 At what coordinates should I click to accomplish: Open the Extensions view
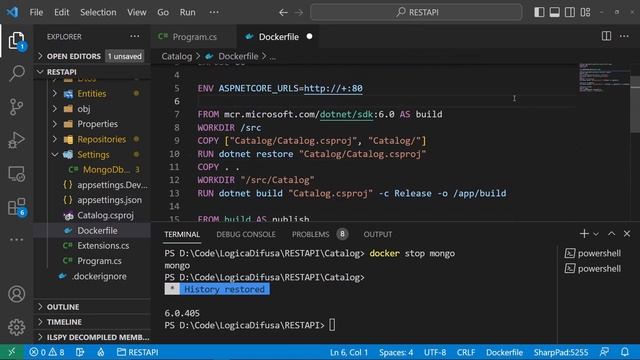(x=17, y=207)
